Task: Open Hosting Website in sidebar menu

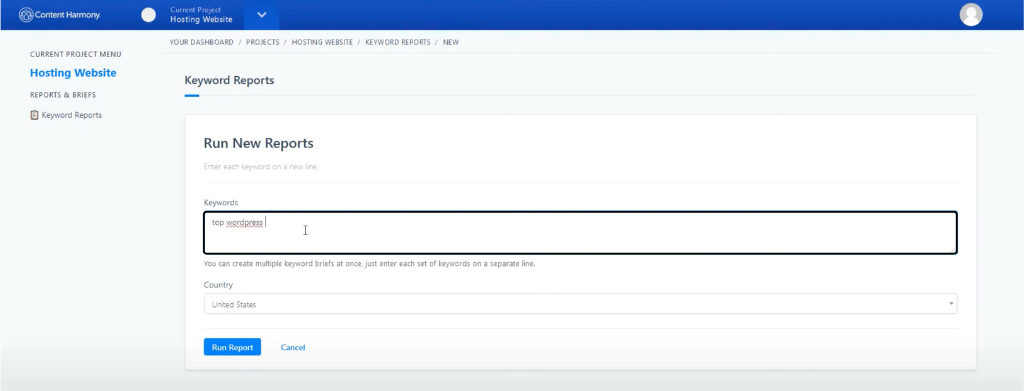Action: point(73,73)
